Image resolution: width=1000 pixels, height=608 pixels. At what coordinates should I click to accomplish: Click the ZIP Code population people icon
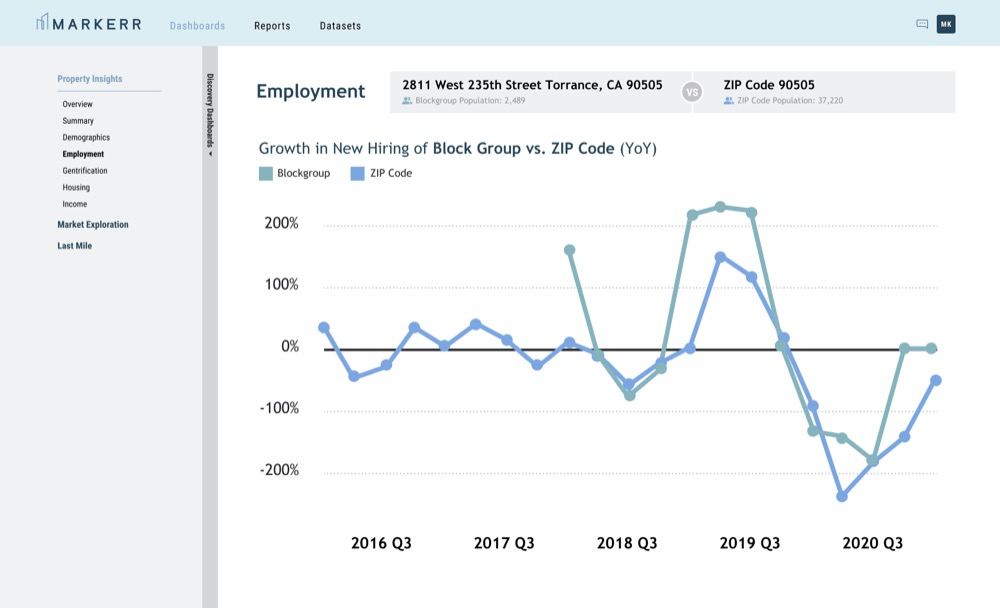coord(728,101)
